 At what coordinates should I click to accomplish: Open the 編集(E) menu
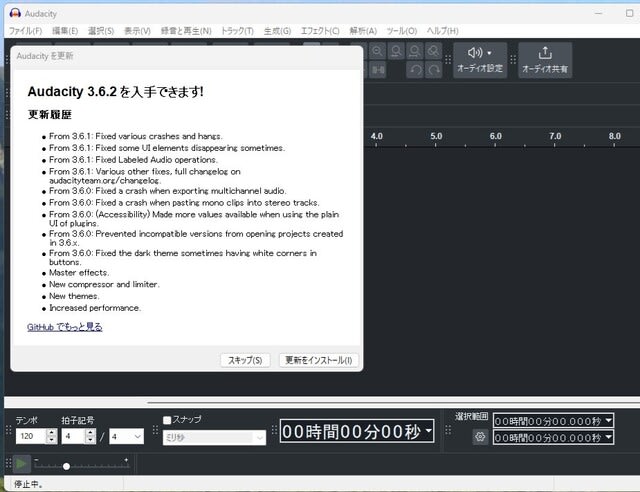pyautogui.click(x=65, y=31)
